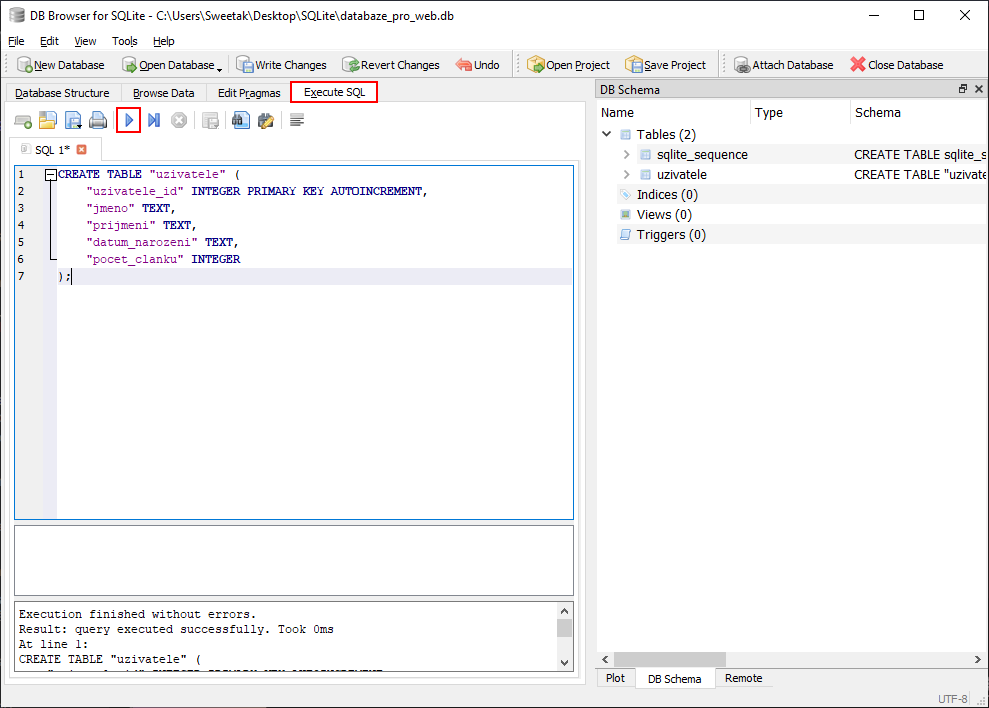989x708 pixels.
Task: Expand the uzivatele table node
Action: (x=626, y=175)
